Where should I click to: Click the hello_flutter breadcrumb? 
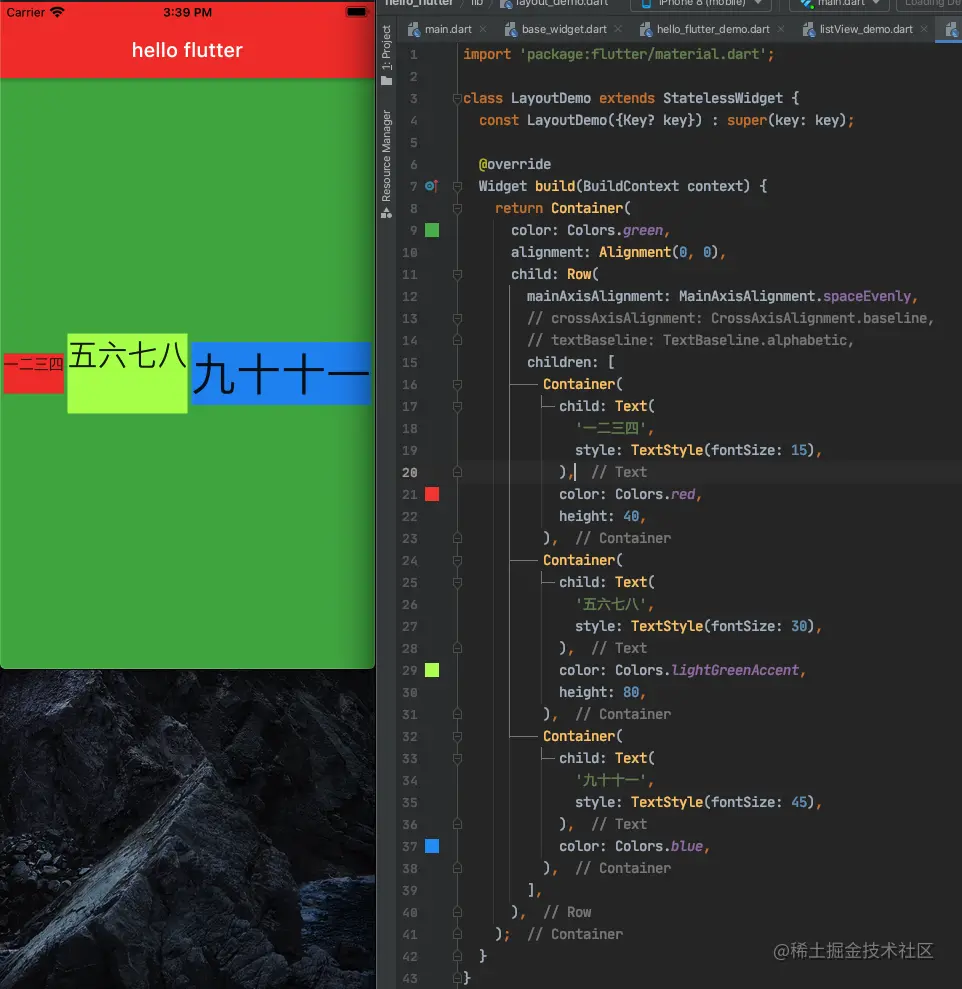pos(419,3)
